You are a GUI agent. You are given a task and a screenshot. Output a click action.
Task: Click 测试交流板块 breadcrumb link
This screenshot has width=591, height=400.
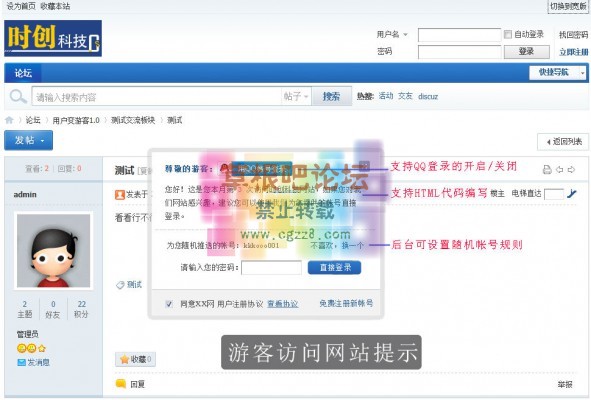133,120
